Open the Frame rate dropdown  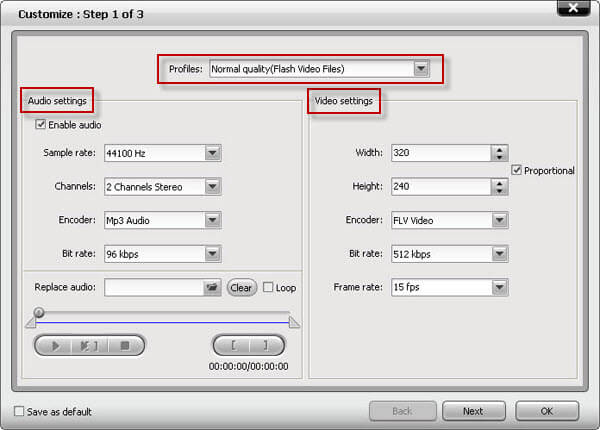(x=500, y=287)
